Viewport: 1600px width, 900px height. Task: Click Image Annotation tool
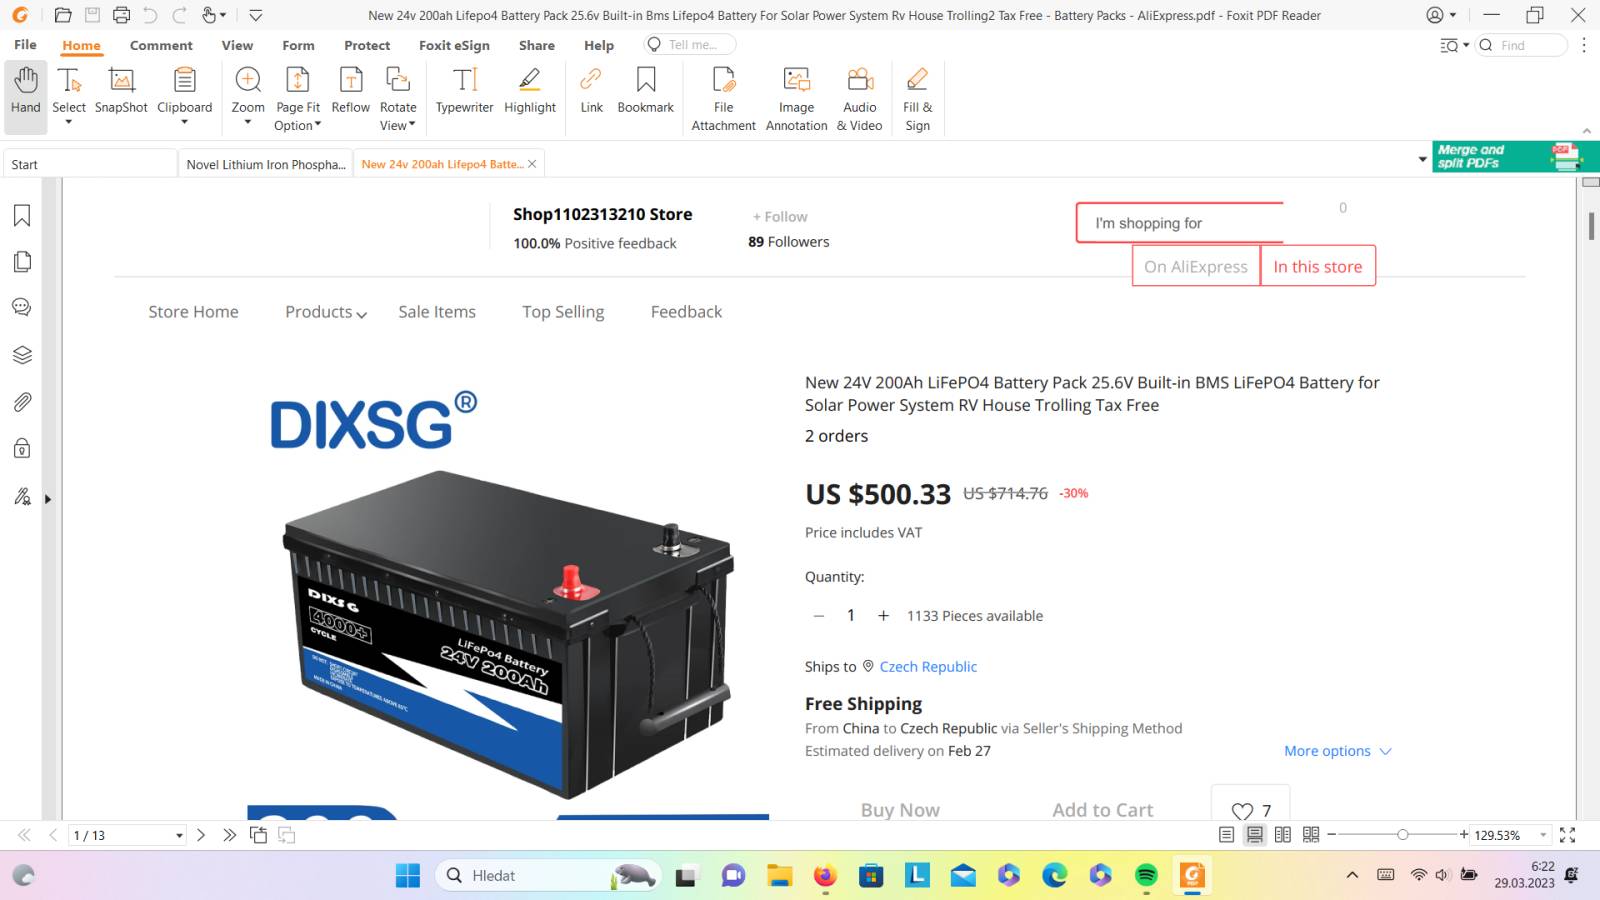[797, 98]
